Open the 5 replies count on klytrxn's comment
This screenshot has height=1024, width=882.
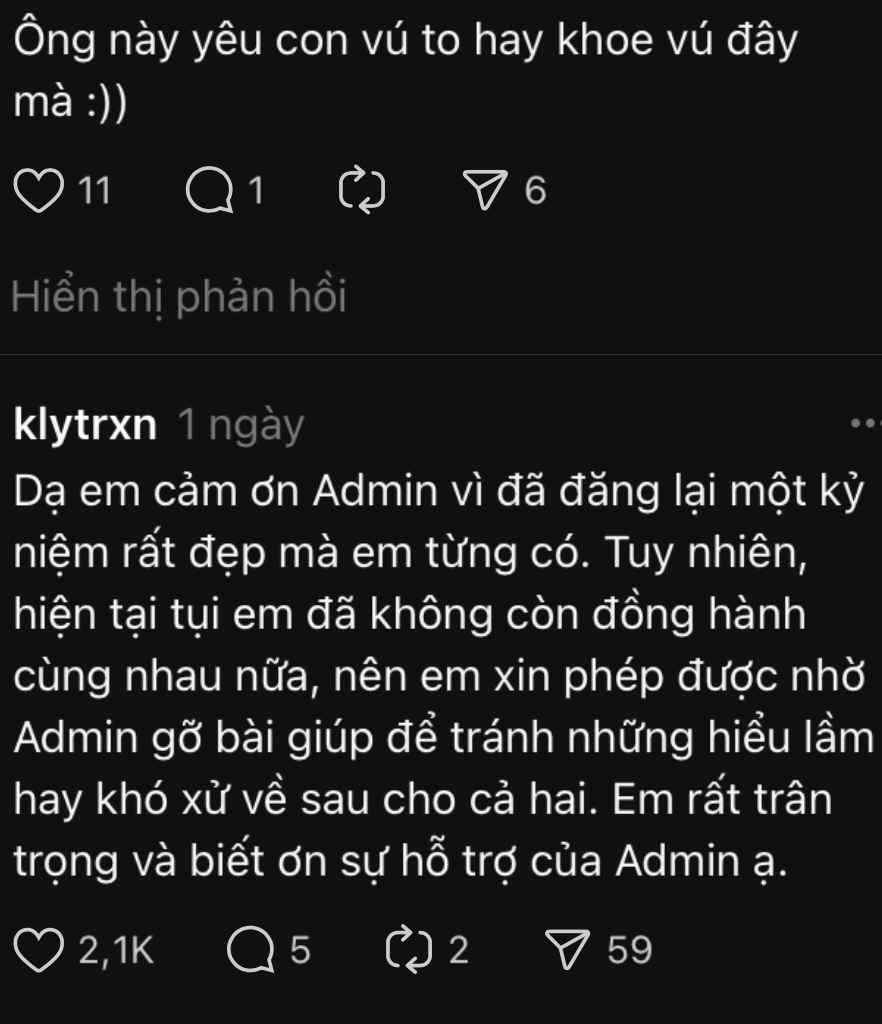pos(300,950)
